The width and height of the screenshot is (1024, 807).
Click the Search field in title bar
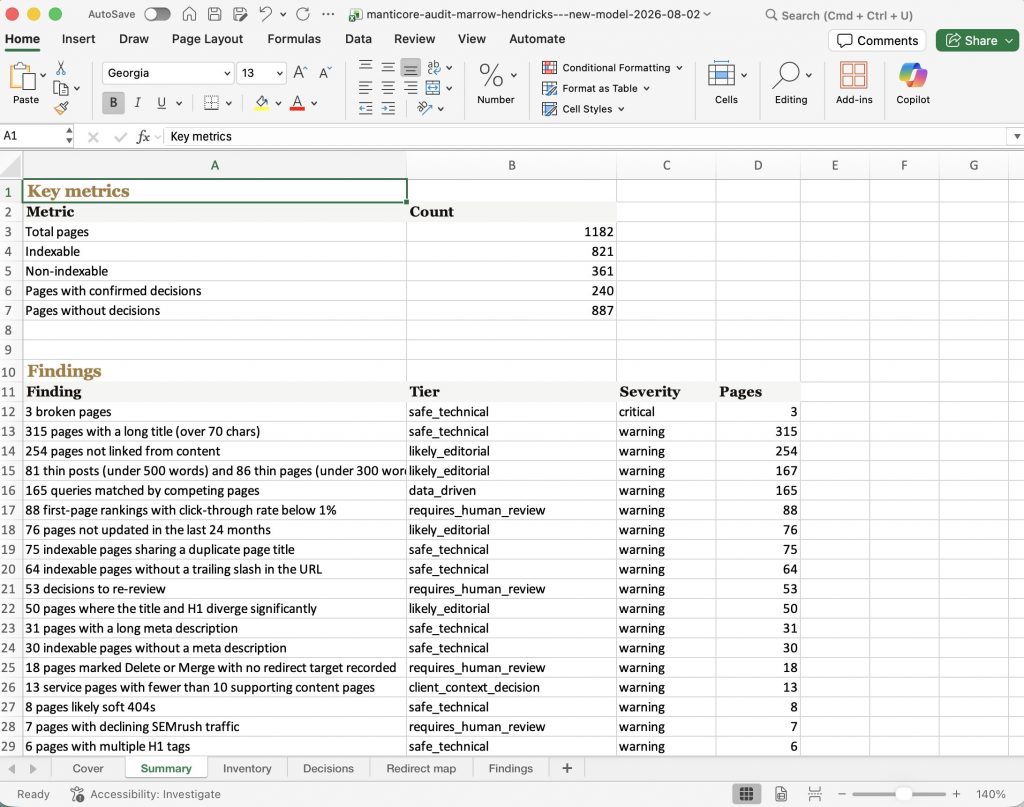point(839,15)
